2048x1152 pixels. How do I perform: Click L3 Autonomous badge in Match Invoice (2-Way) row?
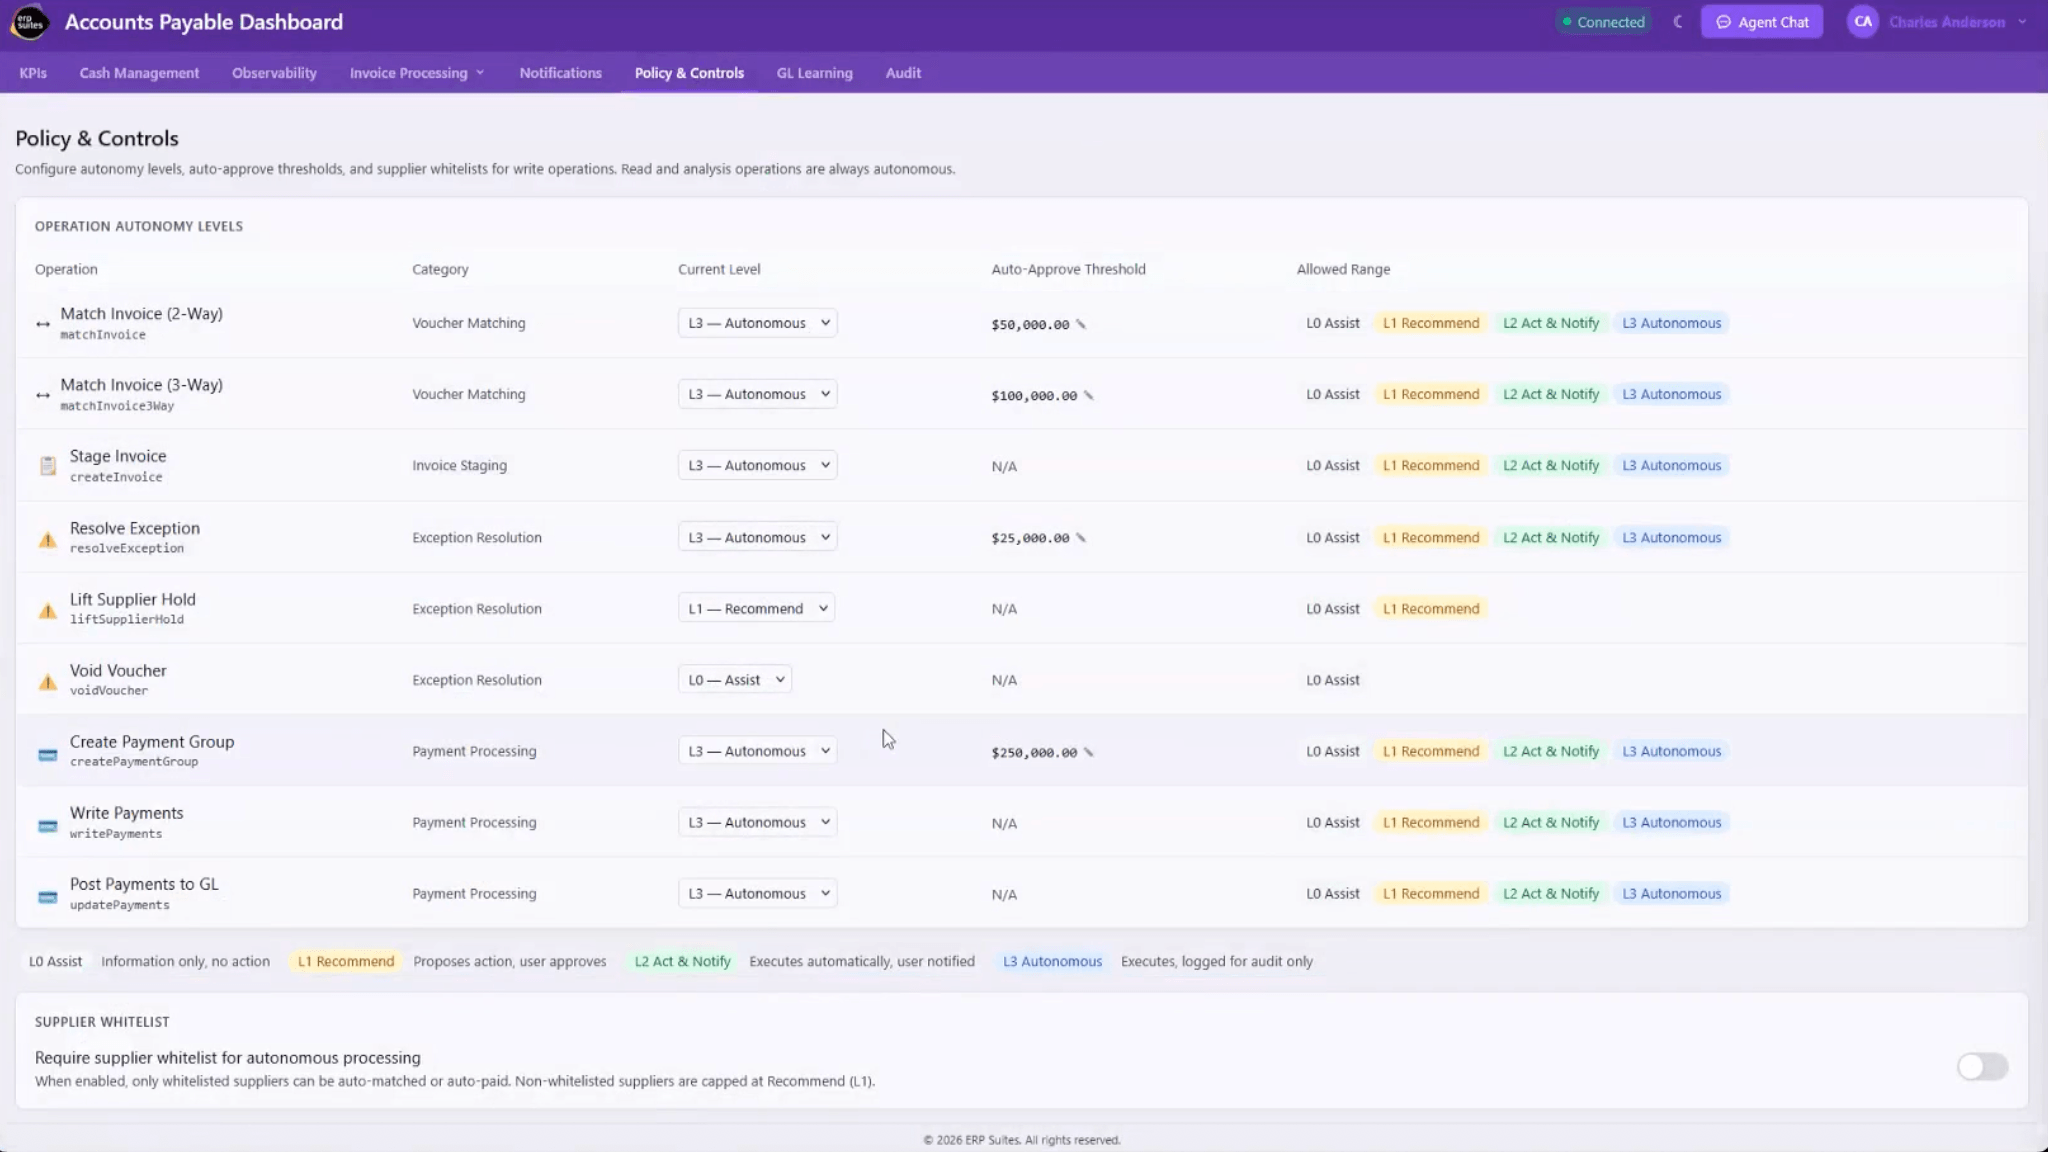pos(1671,323)
